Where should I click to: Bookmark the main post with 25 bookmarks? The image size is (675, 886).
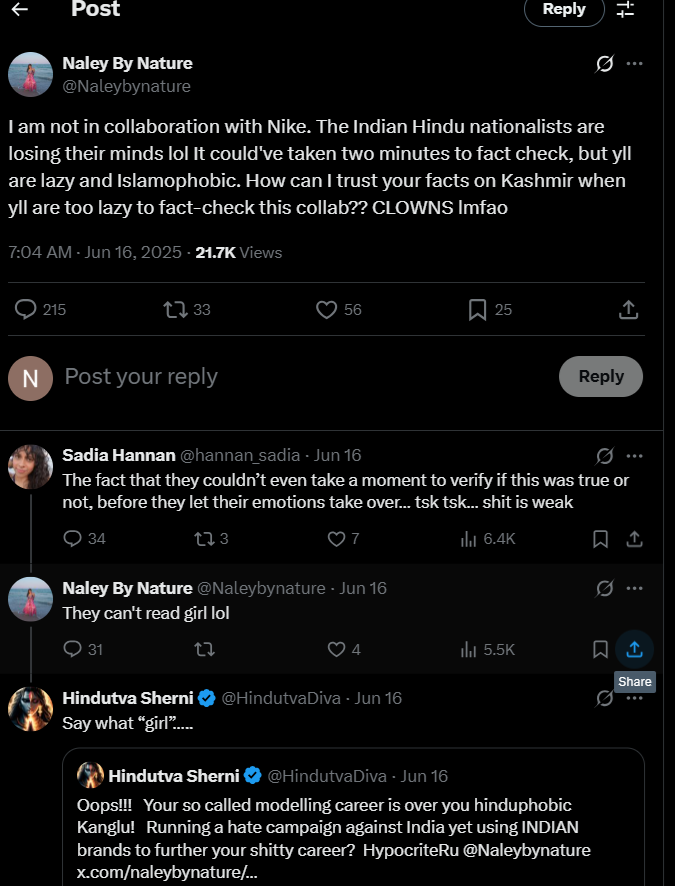tap(478, 310)
